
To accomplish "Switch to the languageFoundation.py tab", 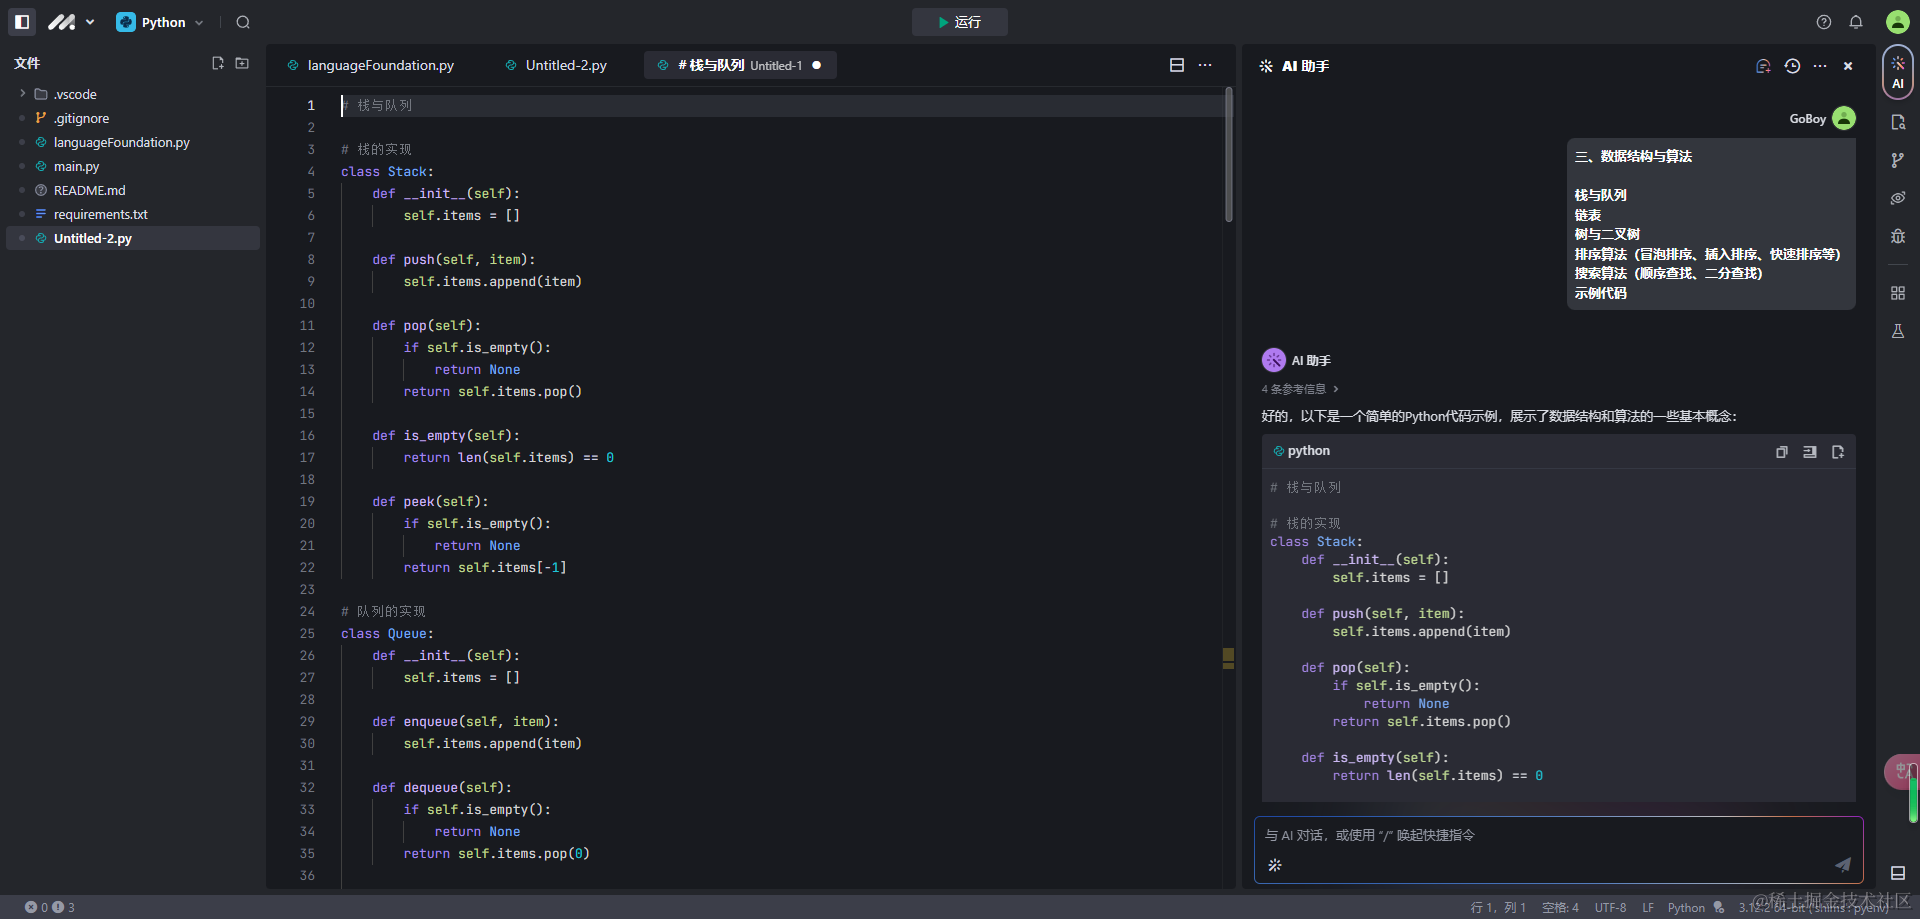I will pyautogui.click(x=380, y=65).
